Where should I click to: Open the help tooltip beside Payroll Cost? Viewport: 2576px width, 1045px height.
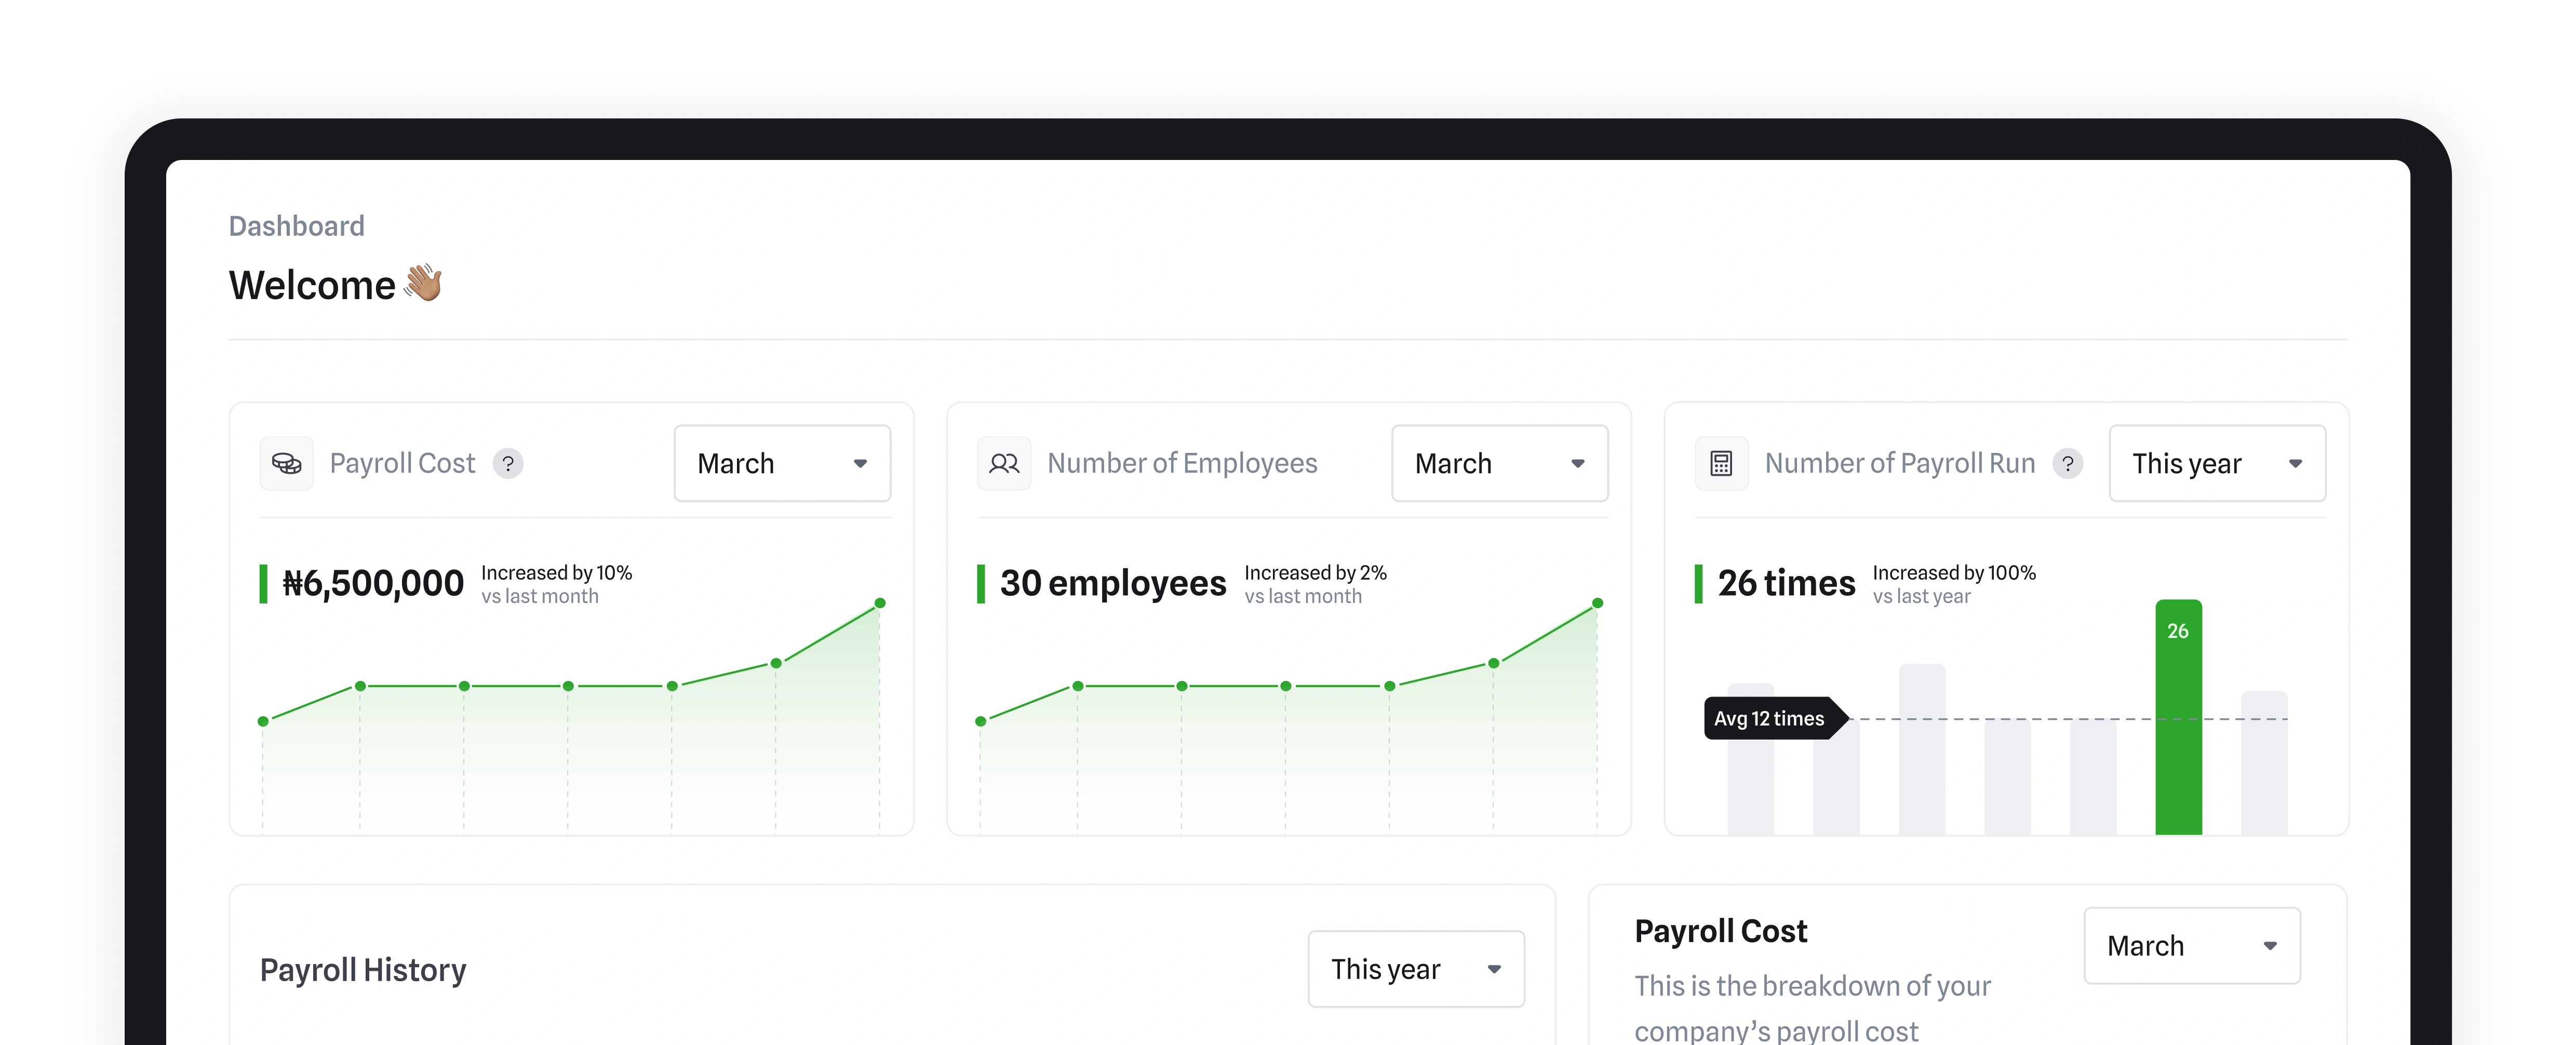pos(510,464)
